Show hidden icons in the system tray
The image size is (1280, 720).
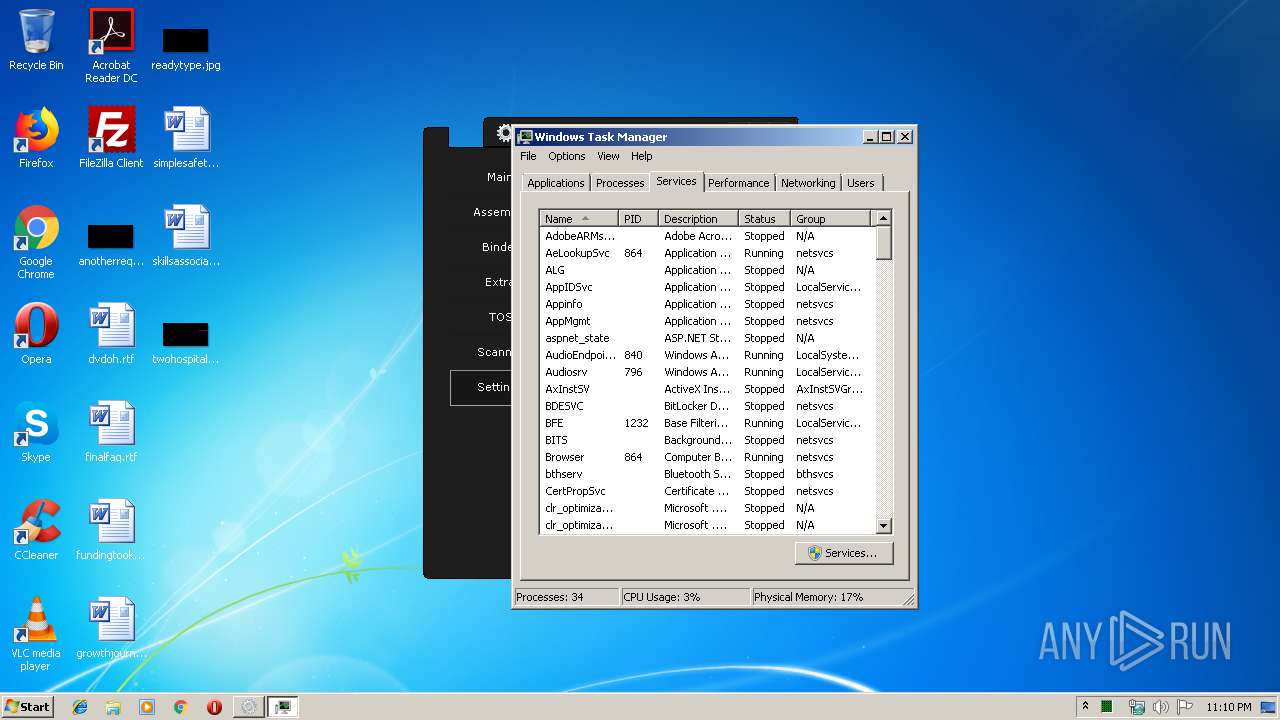(x=1085, y=707)
